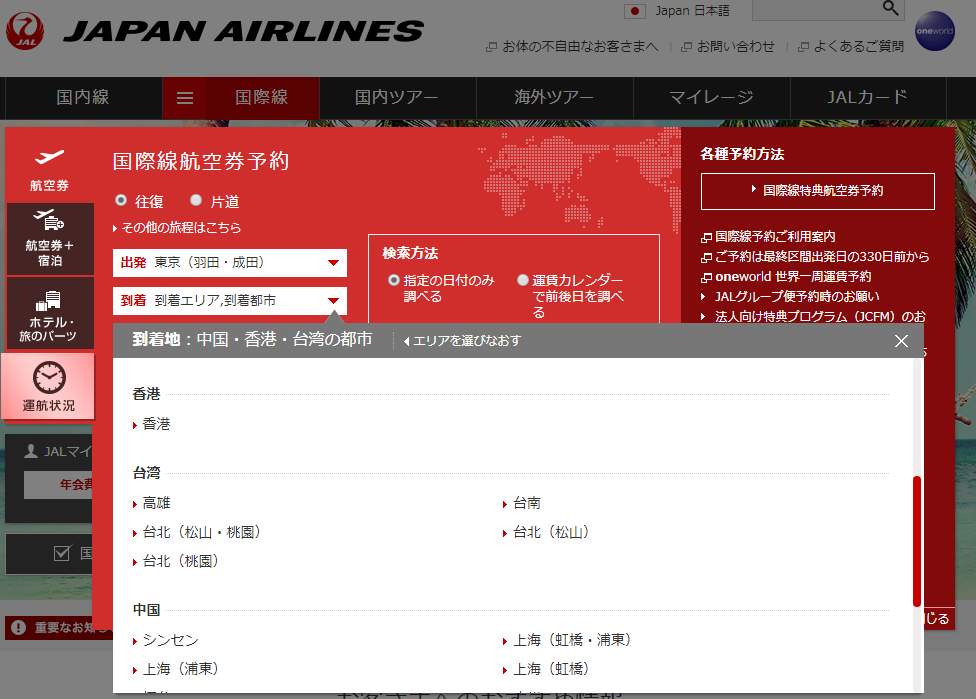This screenshot has width=976, height=699.
Task: Select the Japan flag region icon
Action: (634, 11)
